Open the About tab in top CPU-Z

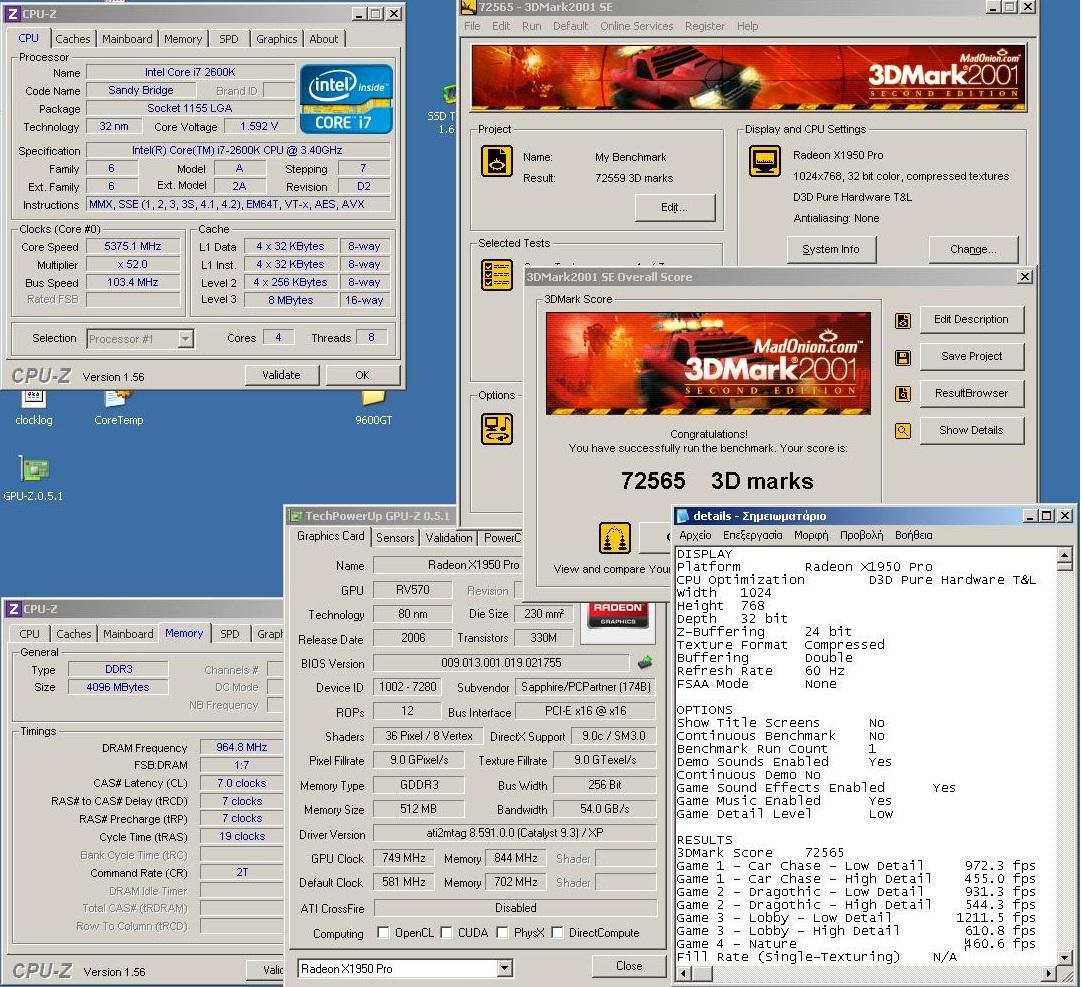[323, 39]
